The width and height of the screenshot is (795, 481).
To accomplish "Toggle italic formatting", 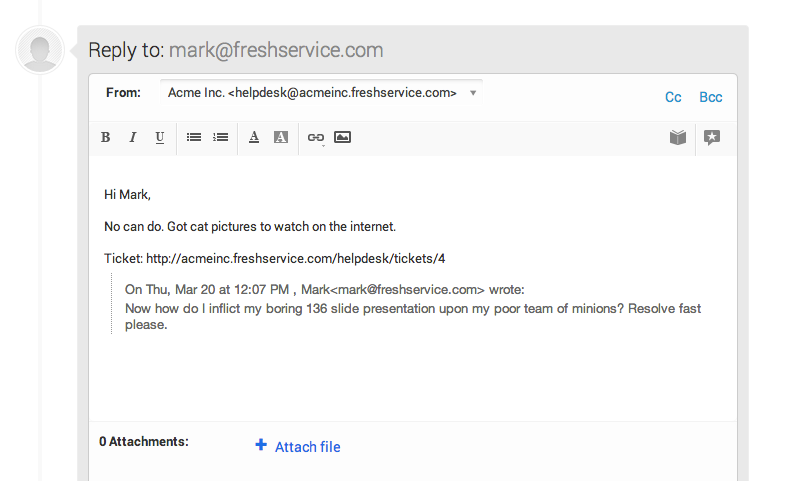I will [x=132, y=138].
